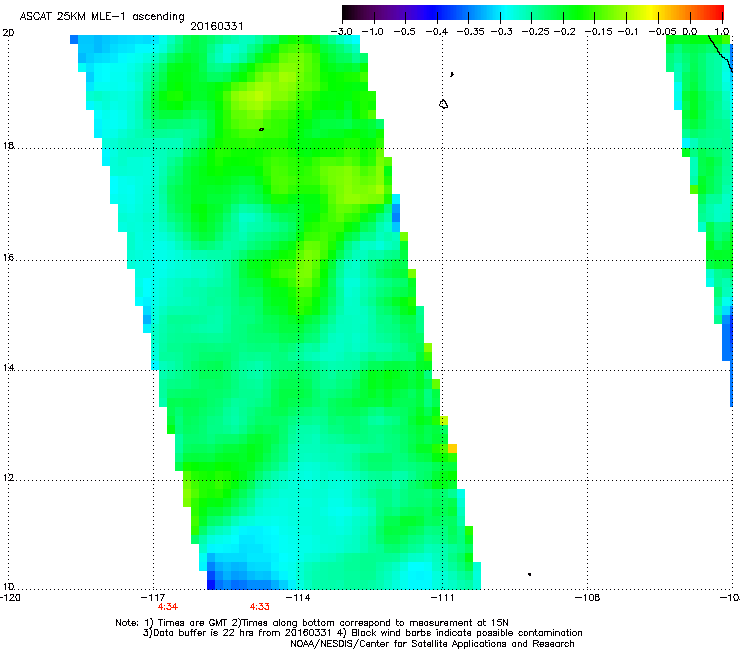Image resolution: width=740 pixels, height=650 pixels.
Task: Pick the black end of the colorbar
Action: [348, 12]
